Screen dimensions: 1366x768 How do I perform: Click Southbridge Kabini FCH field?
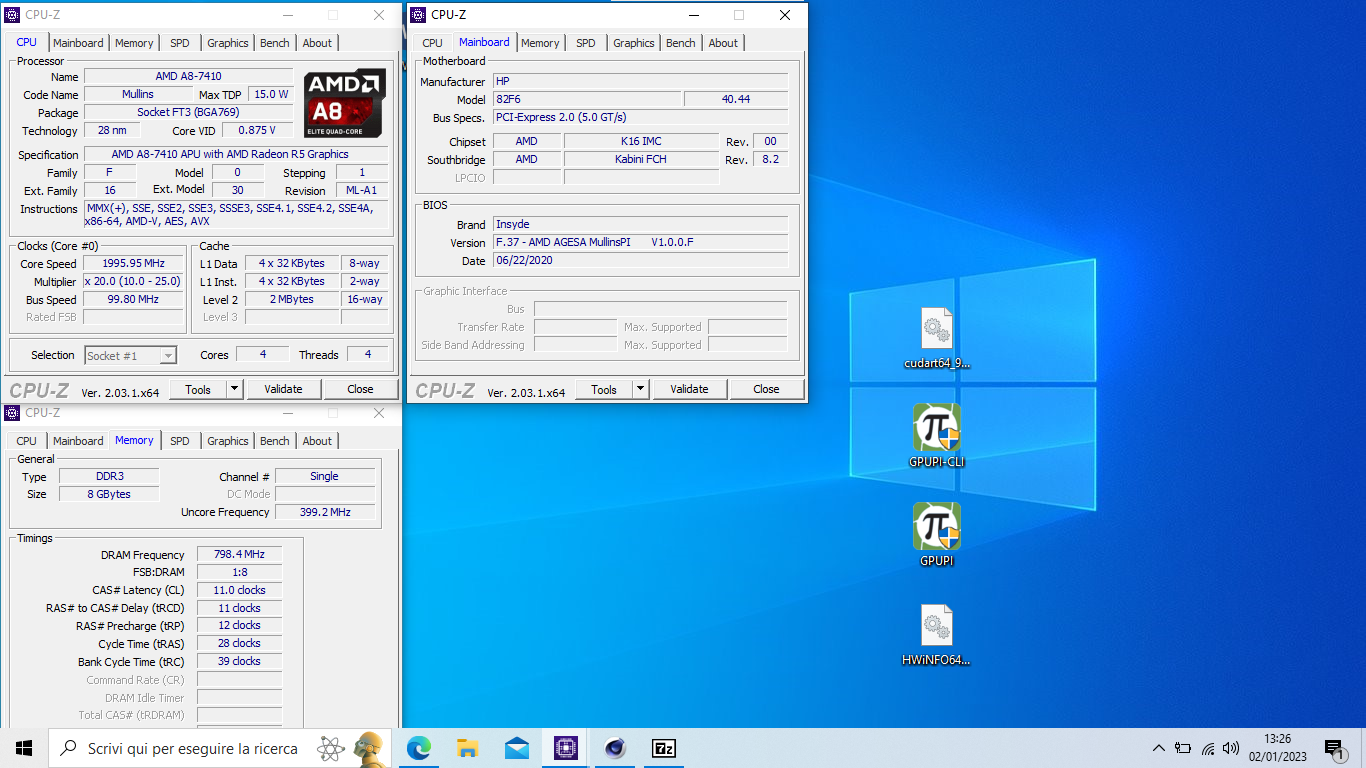coord(641,160)
